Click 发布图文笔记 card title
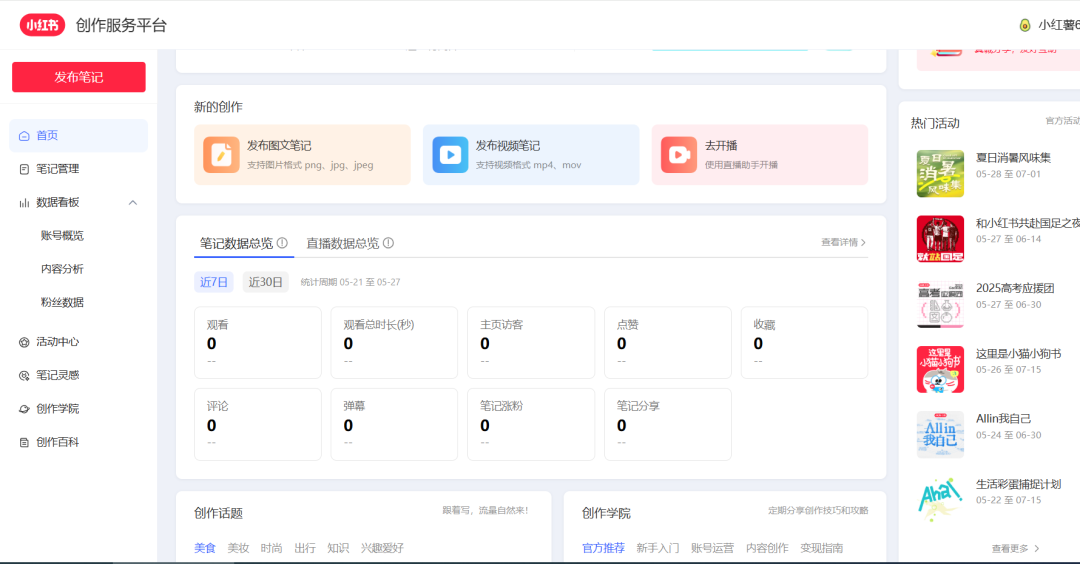This screenshot has width=1080, height=564. click(279, 145)
